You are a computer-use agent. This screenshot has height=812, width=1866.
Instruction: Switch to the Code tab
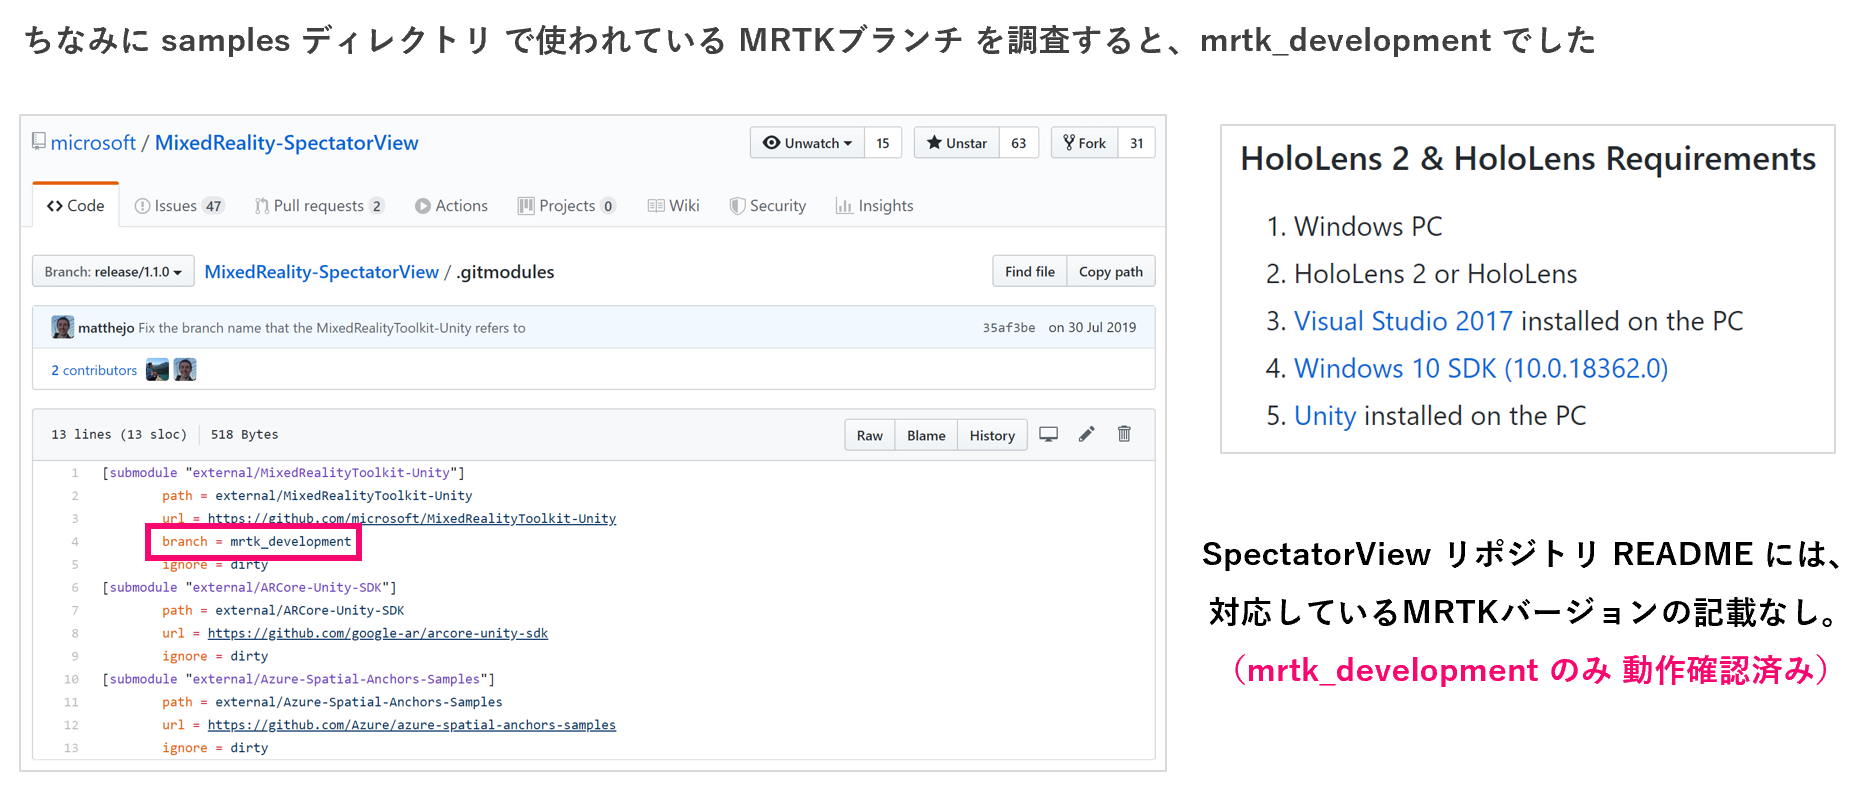pyautogui.click(x=76, y=205)
